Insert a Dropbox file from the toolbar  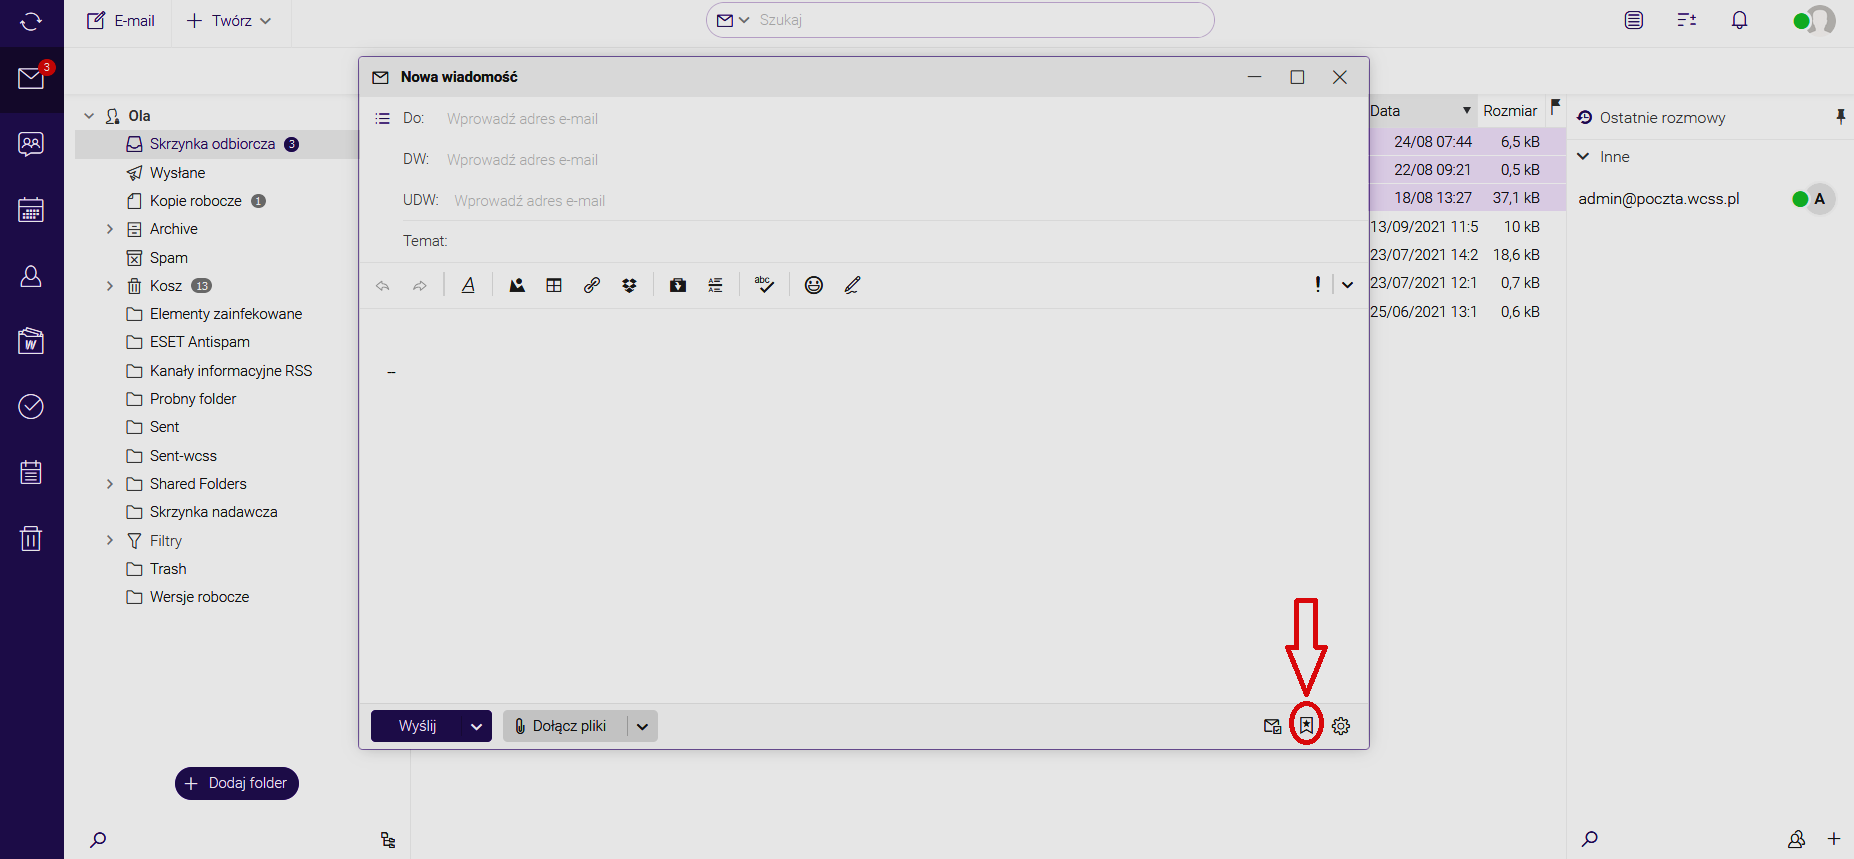pyautogui.click(x=629, y=286)
